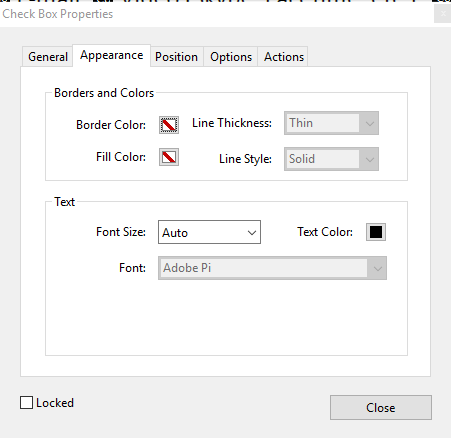Click the Check Box Properties title bar
Image resolution: width=451 pixels, height=438 pixels.
[217, 14]
